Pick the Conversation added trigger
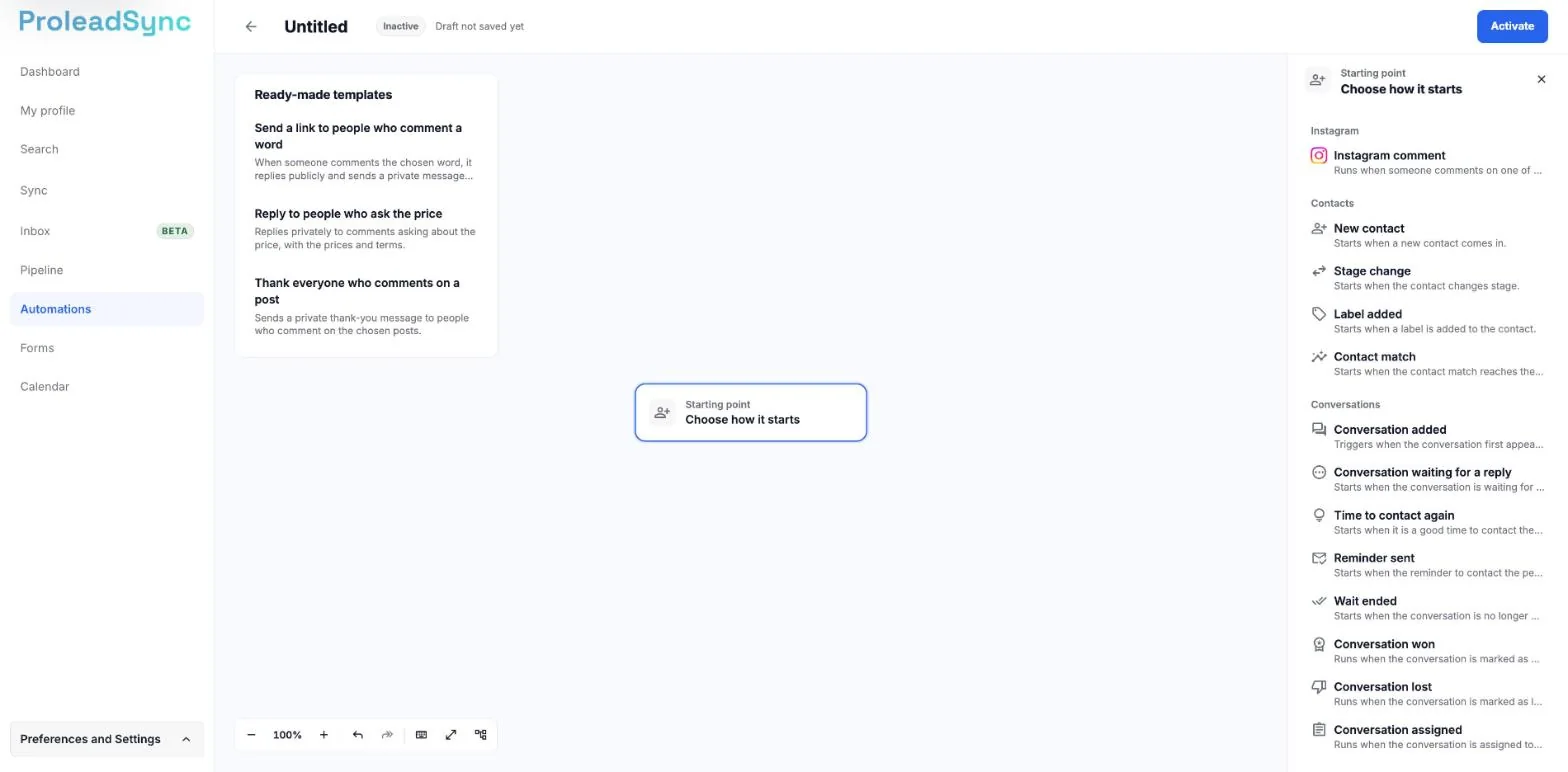Image resolution: width=1568 pixels, height=772 pixels. pyautogui.click(x=1427, y=437)
